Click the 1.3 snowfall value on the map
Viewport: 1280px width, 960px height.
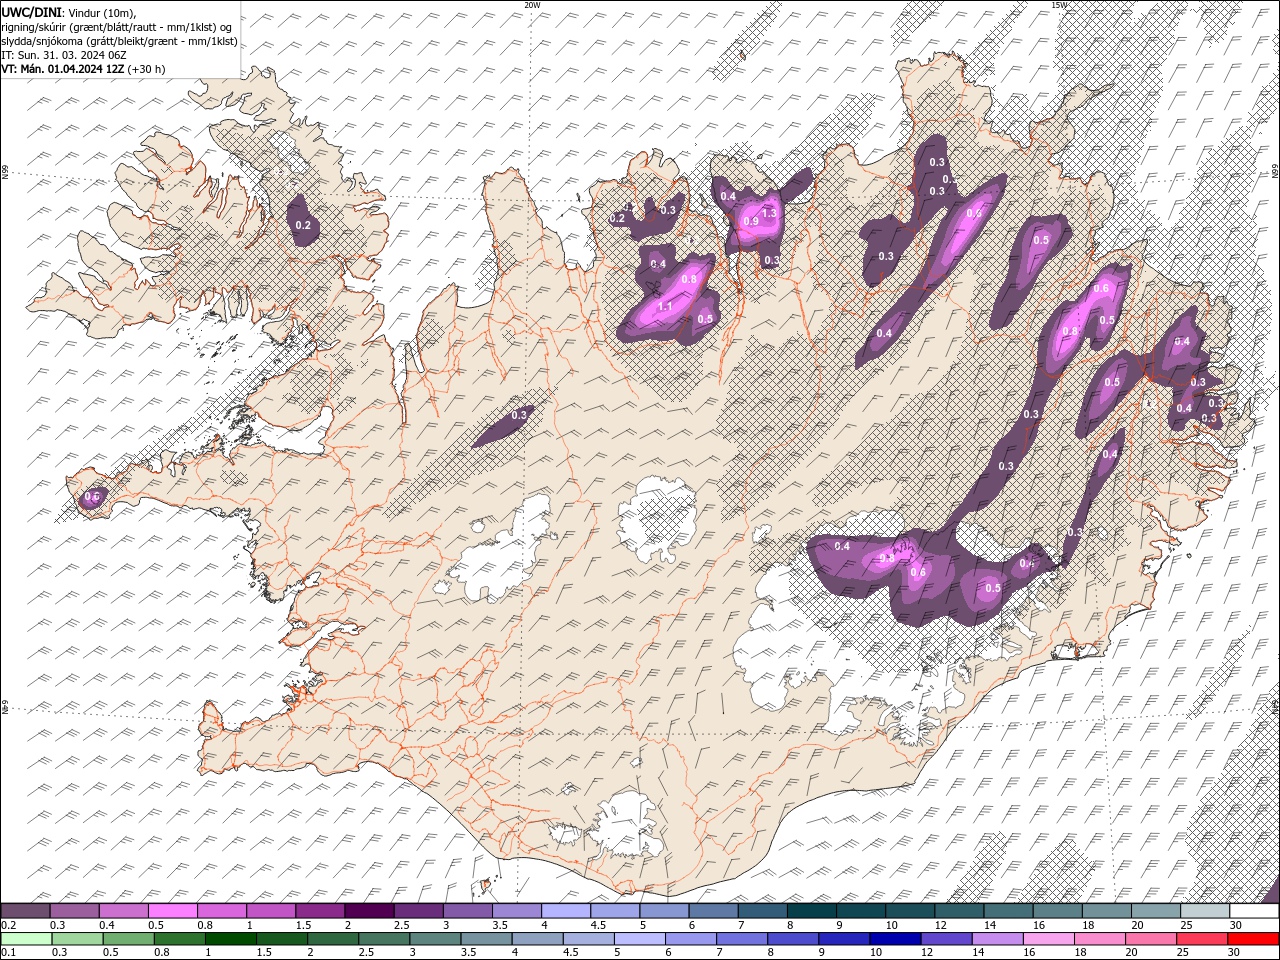pyautogui.click(x=769, y=213)
